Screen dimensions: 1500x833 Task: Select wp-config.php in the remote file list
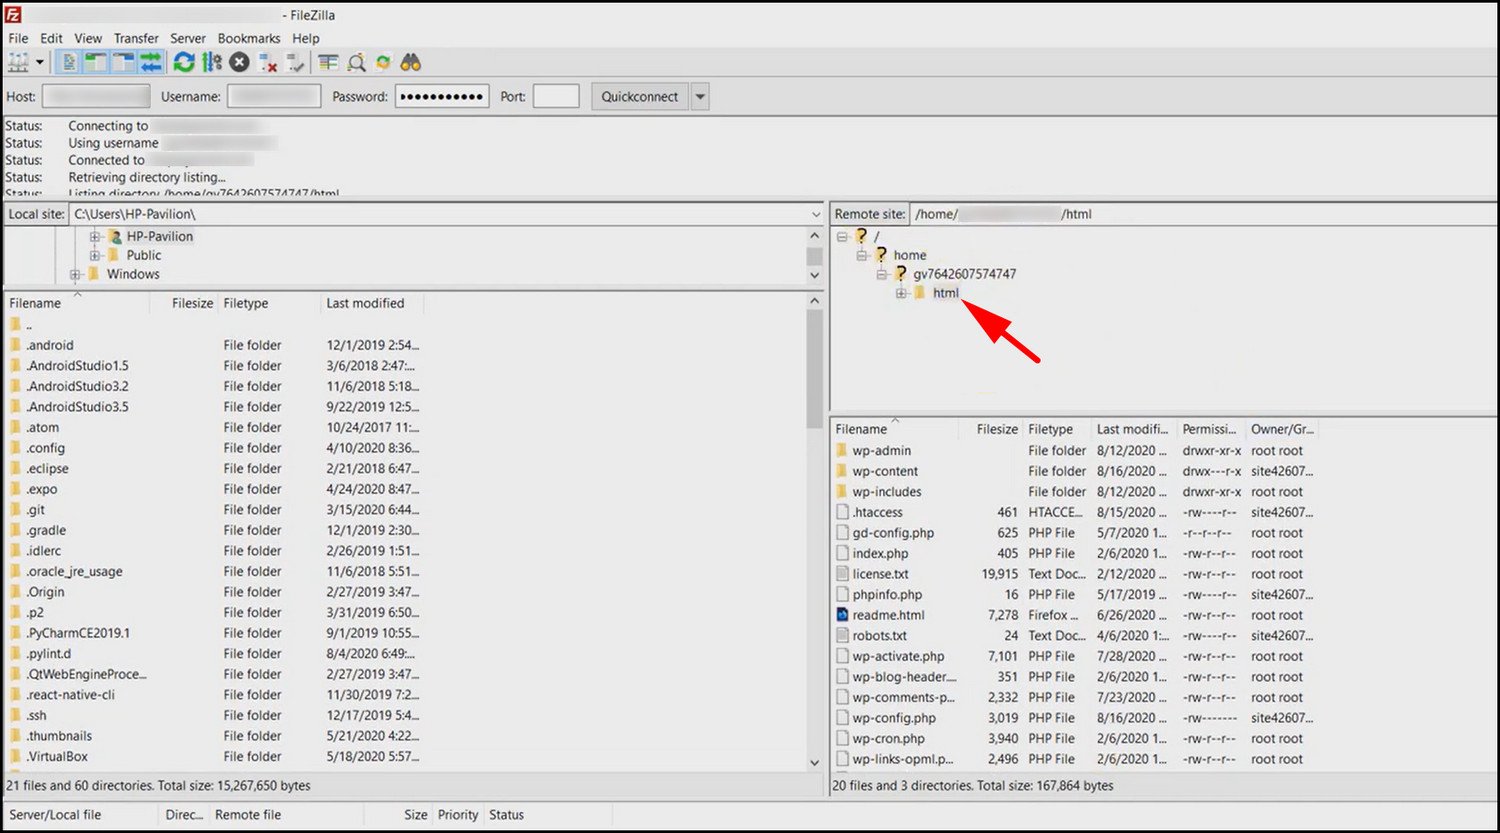(894, 718)
